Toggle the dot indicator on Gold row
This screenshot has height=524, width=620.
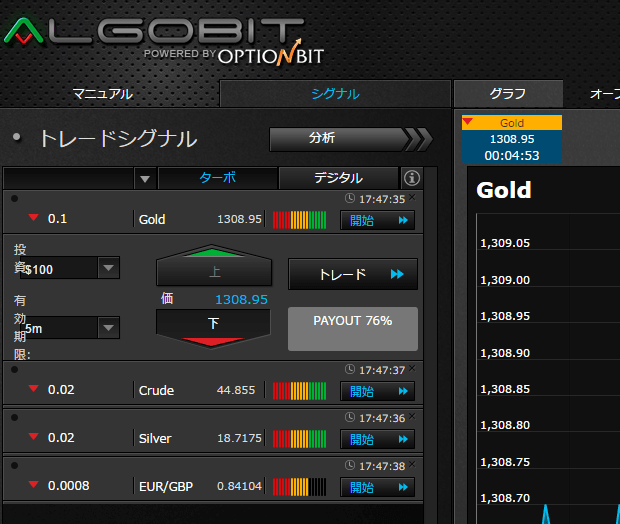click(15, 199)
